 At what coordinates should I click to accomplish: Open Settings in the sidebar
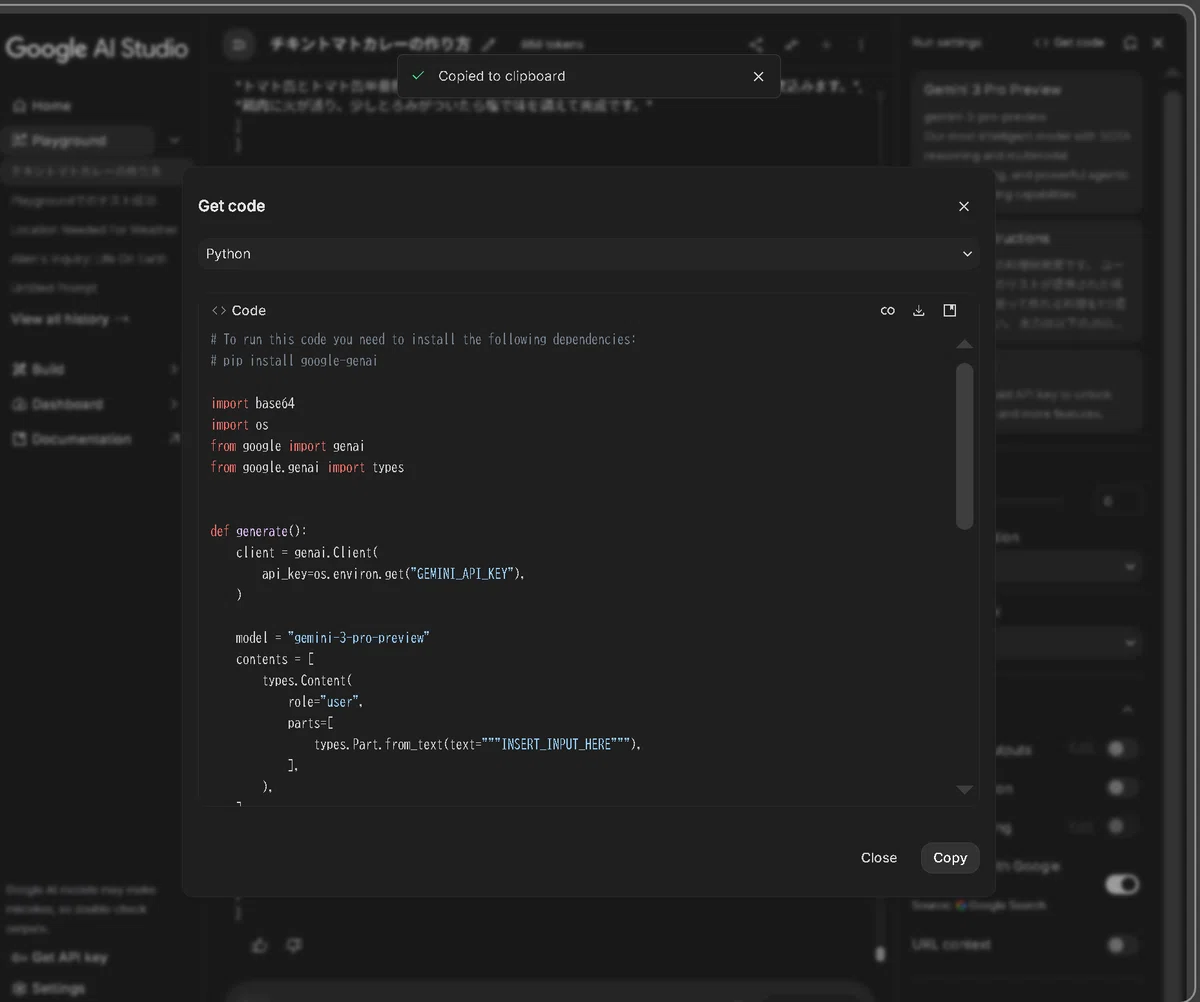coord(48,989)
